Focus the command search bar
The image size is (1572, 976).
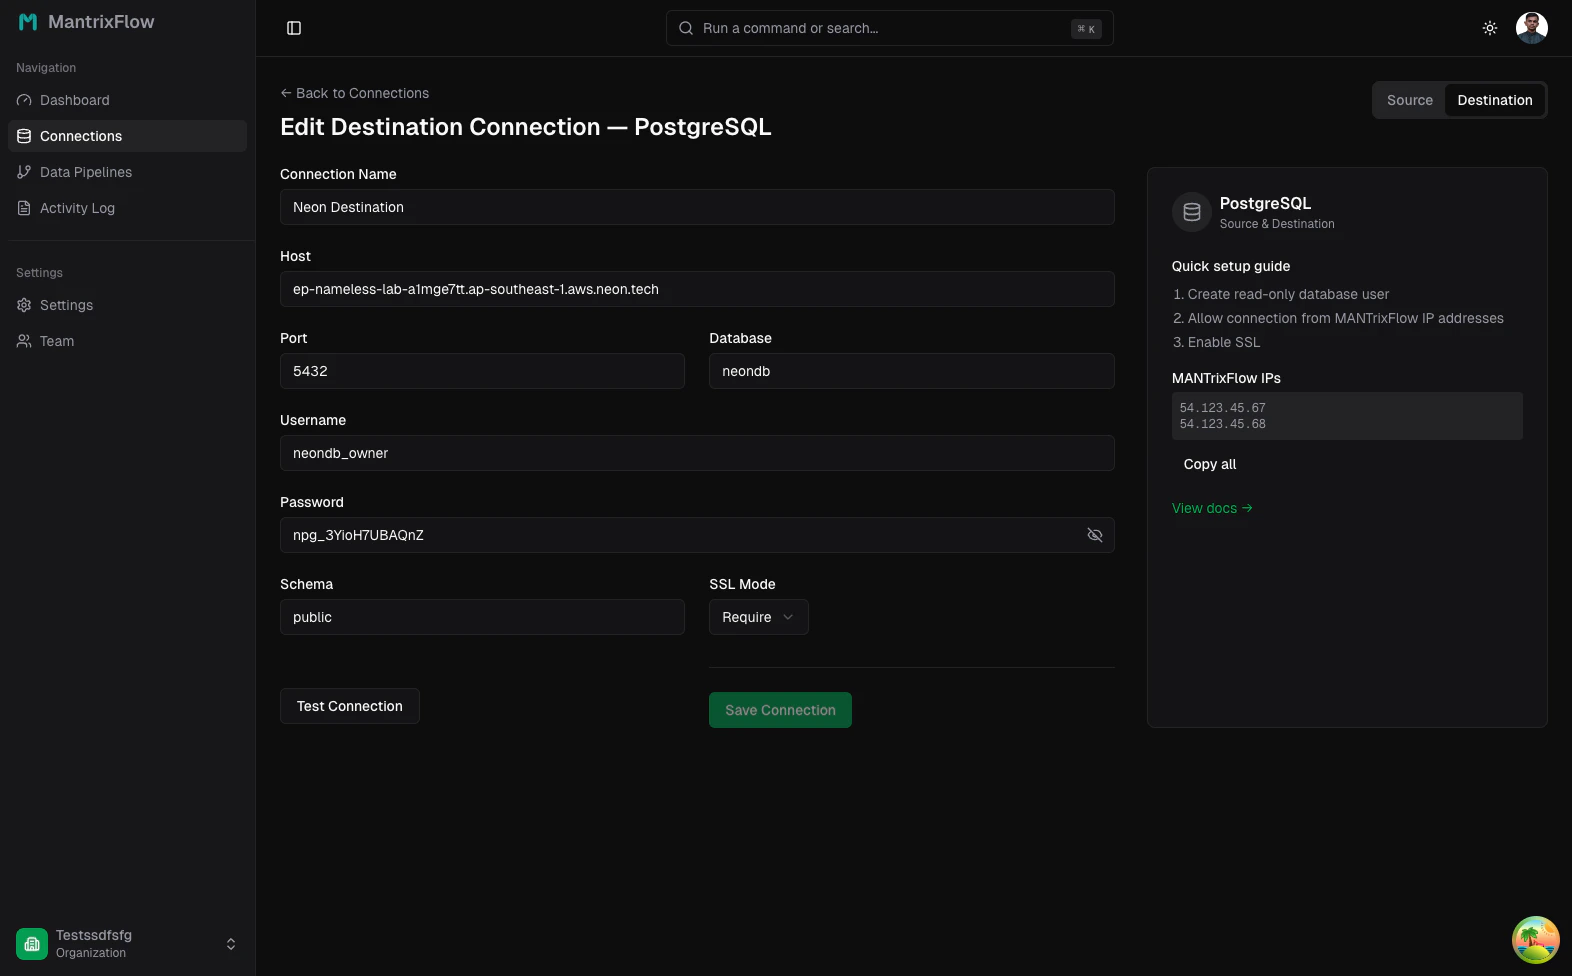[889, 28]
